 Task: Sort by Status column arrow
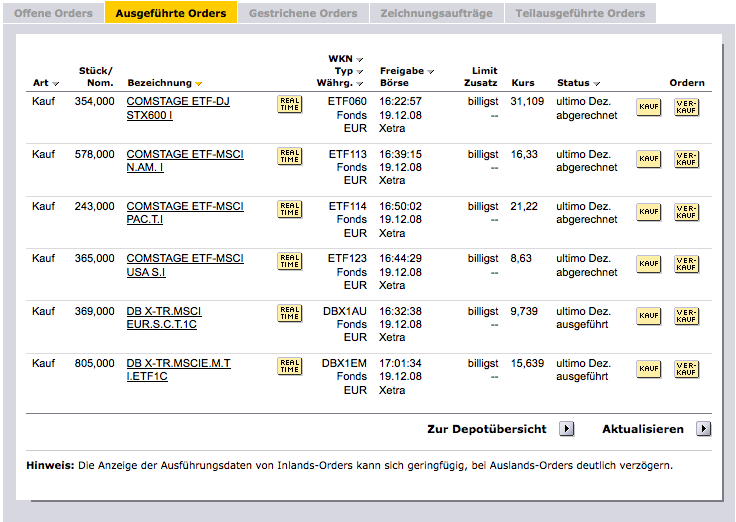(597, 84)
